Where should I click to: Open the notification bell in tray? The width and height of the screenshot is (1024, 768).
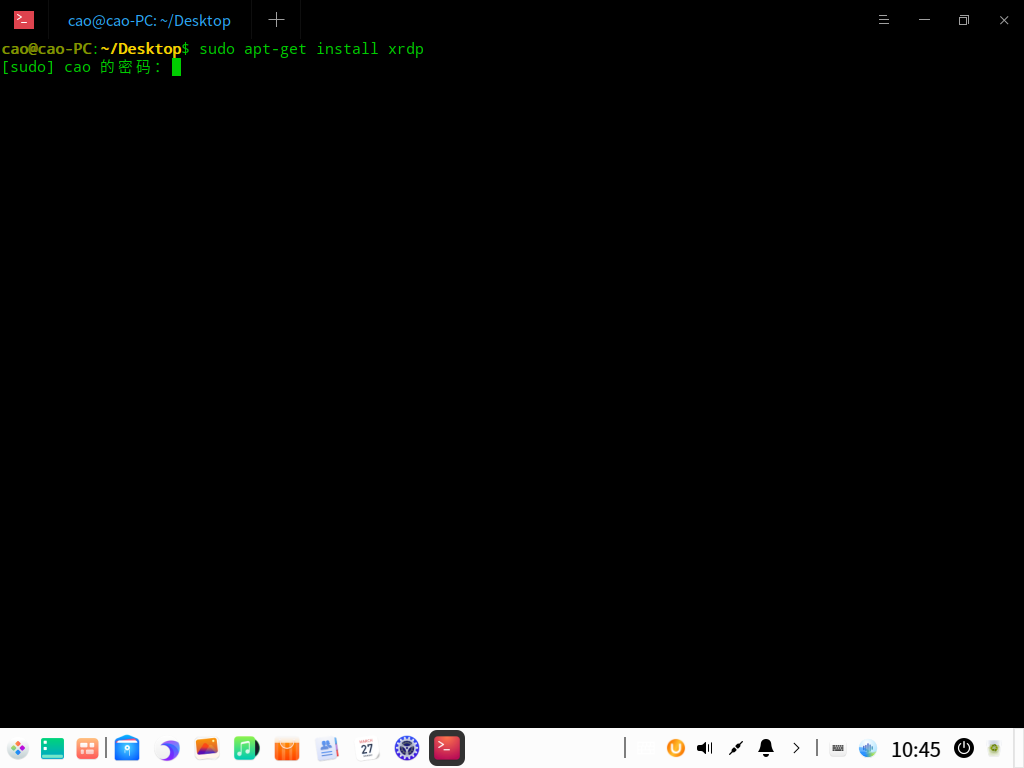click(766, 748)
